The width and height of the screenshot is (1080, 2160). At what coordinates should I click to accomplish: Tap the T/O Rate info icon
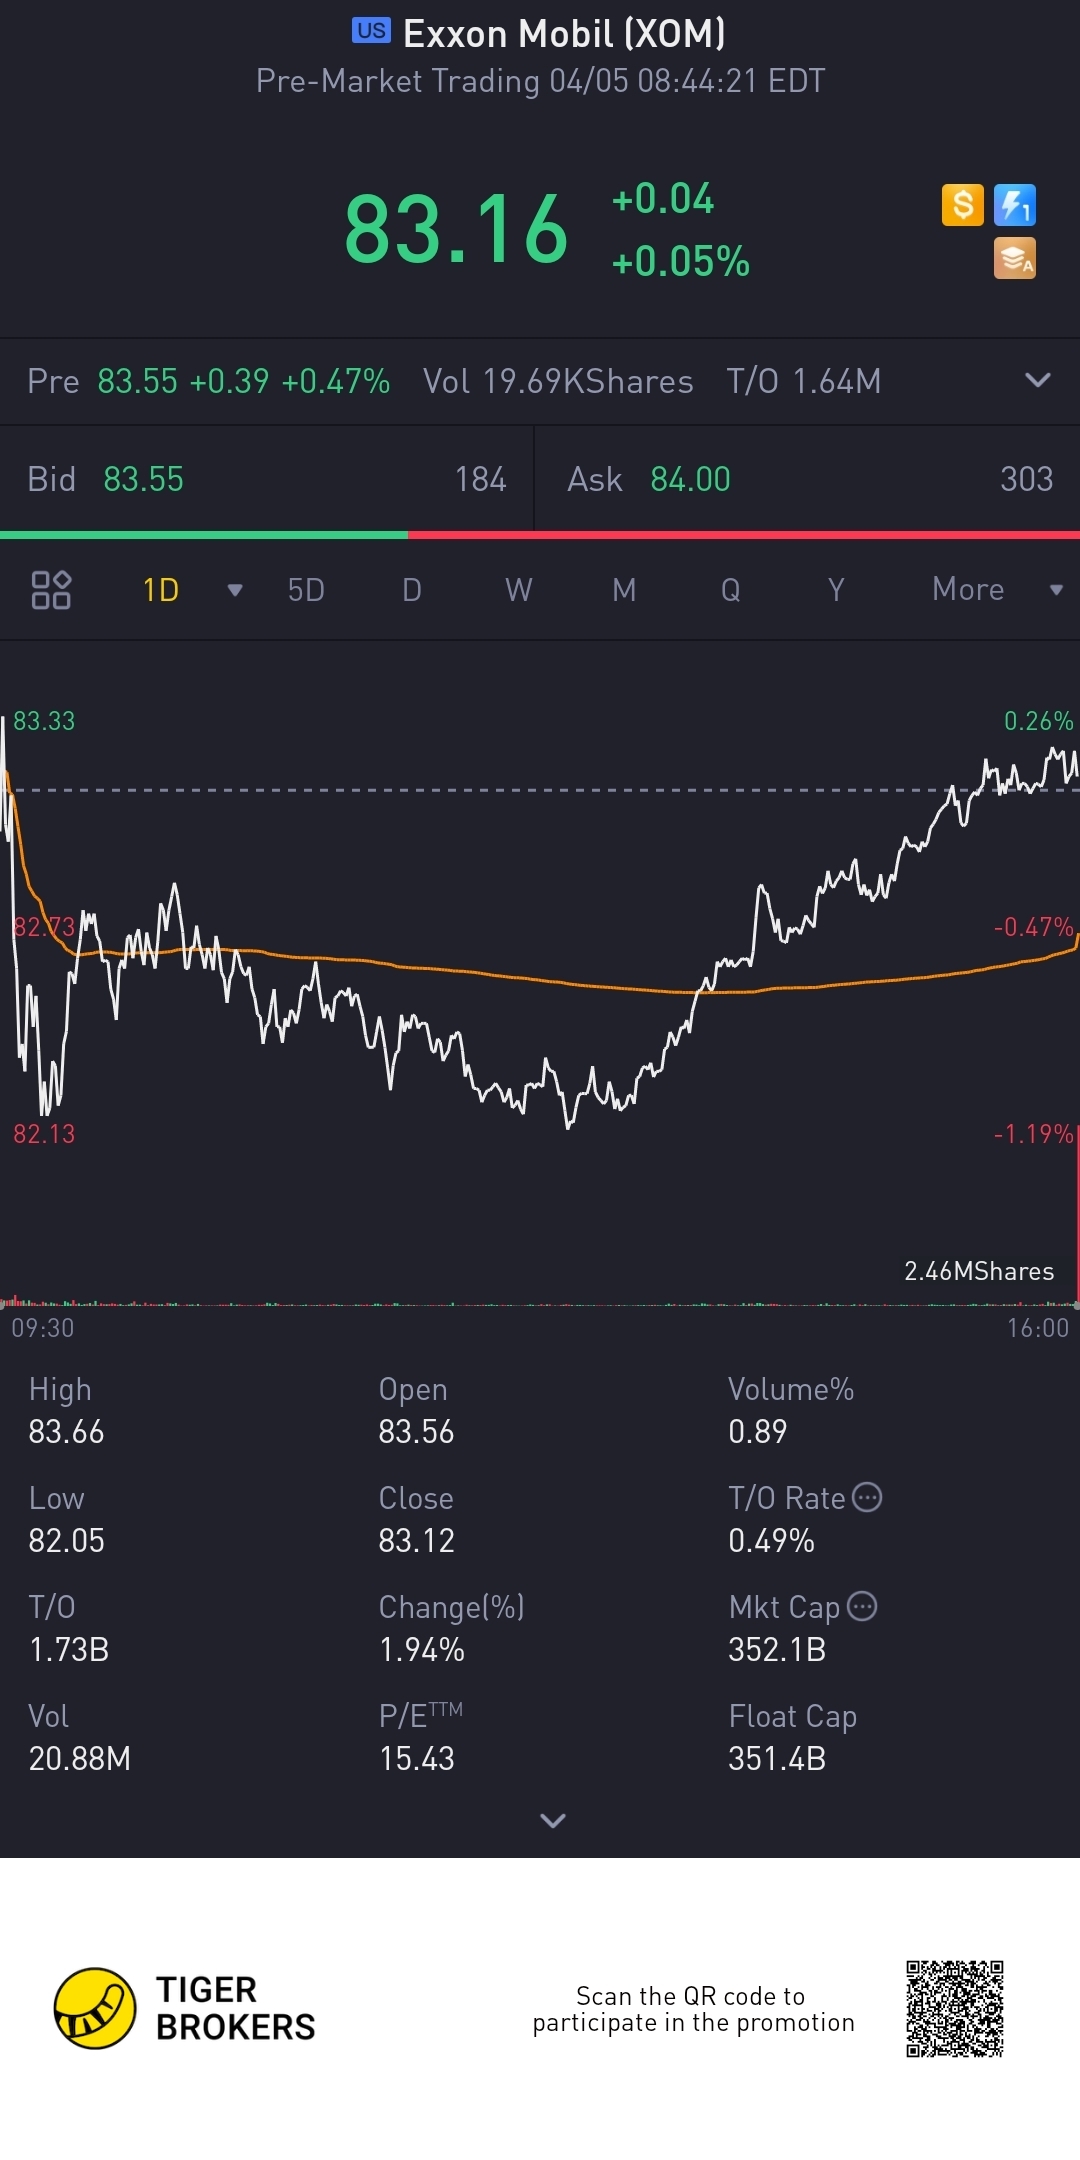[867, 1497]
